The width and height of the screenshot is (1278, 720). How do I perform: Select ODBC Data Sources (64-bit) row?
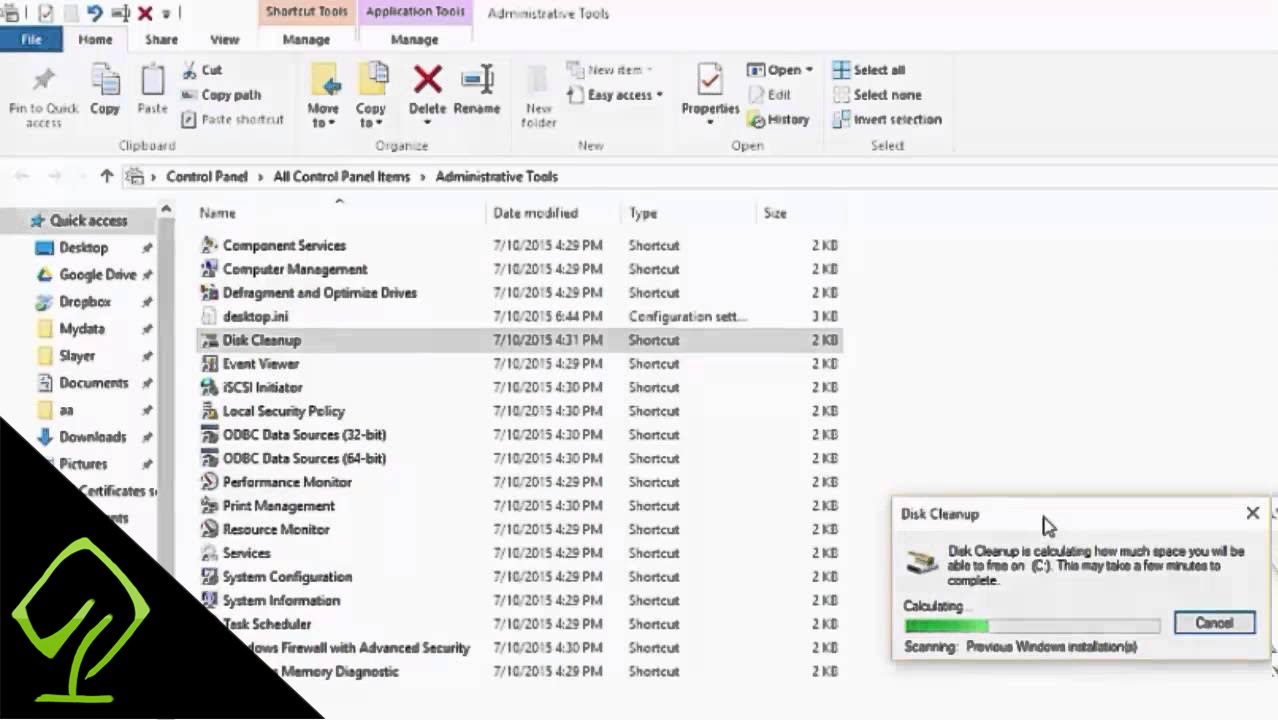tap(519, 458)
